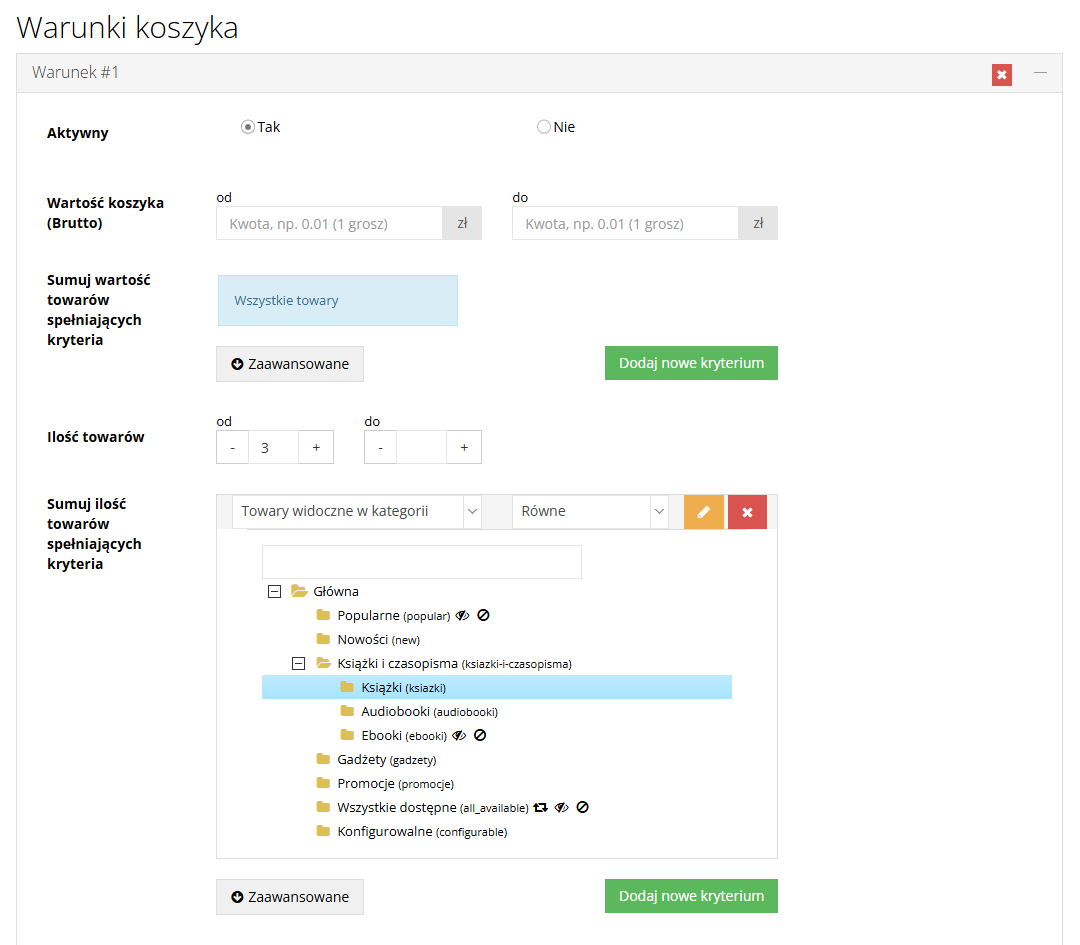Click ban icon next to Wszystkie dostępne
Viewport: 1080px width, 945px height.
coord(582,807)
